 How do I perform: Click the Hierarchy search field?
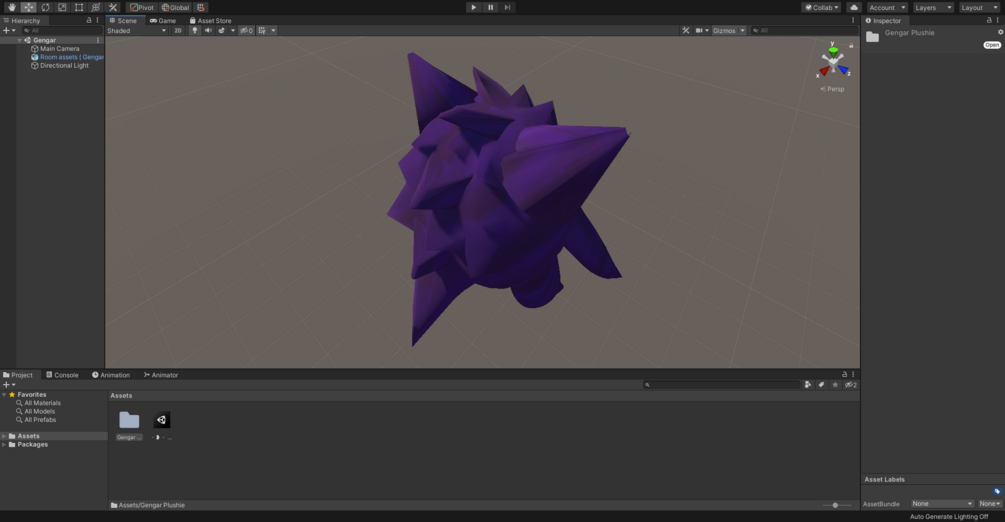tap(61, 30)
